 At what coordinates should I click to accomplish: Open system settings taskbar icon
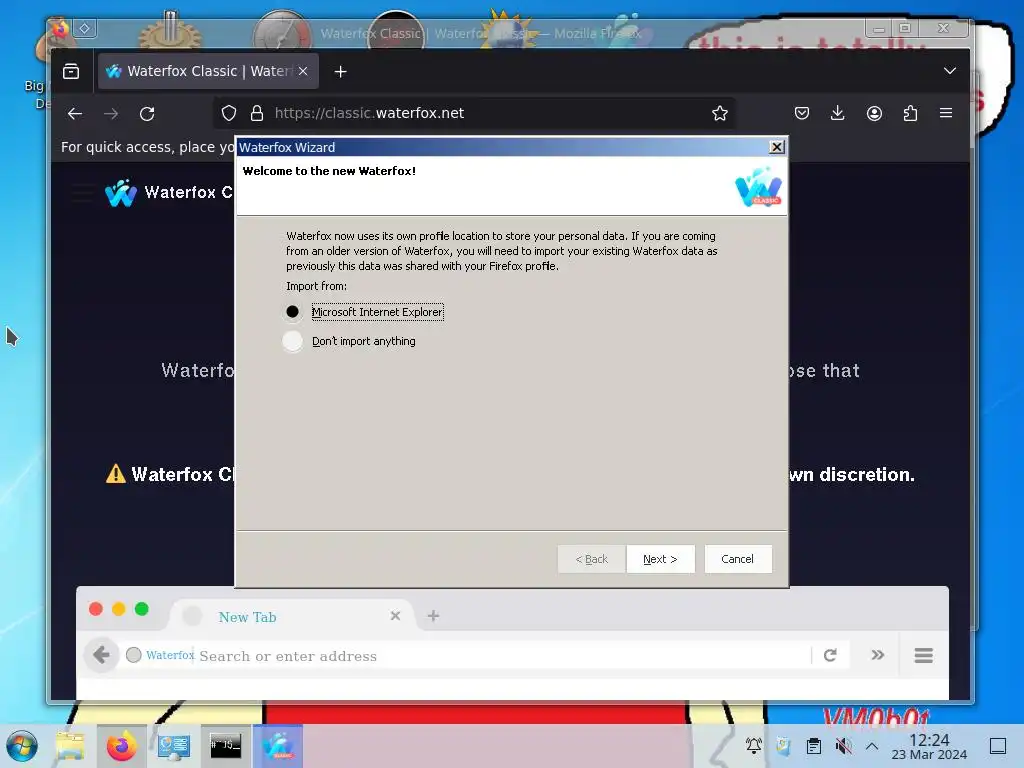tap(173, 746)
